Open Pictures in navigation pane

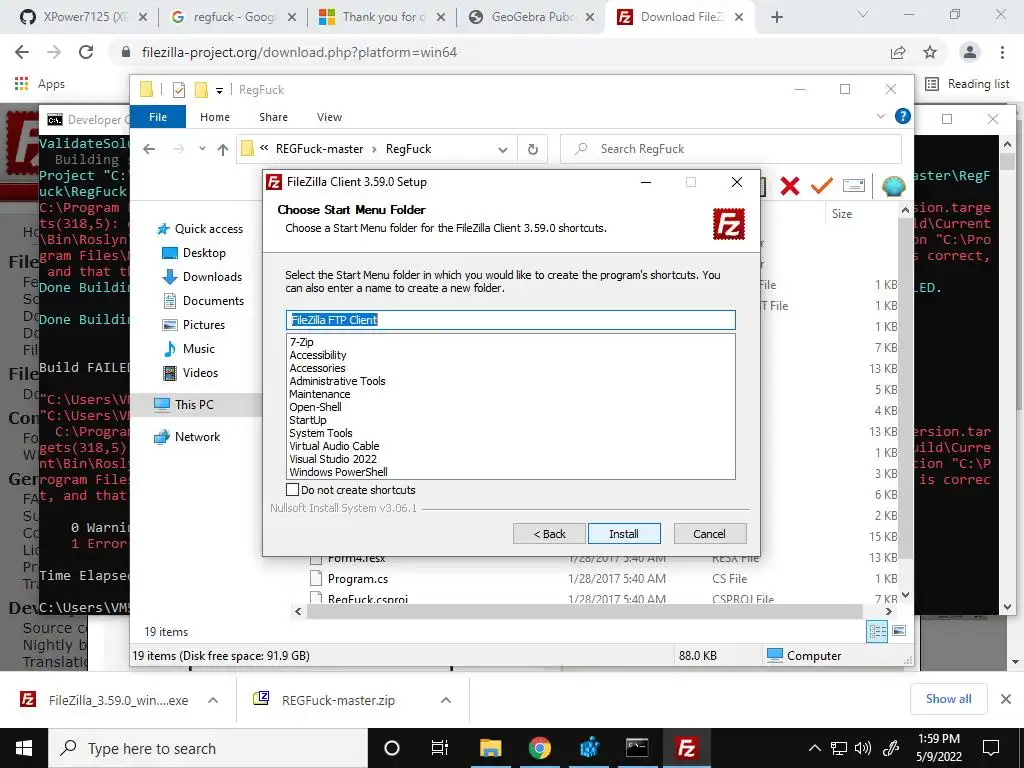(193, 325)
